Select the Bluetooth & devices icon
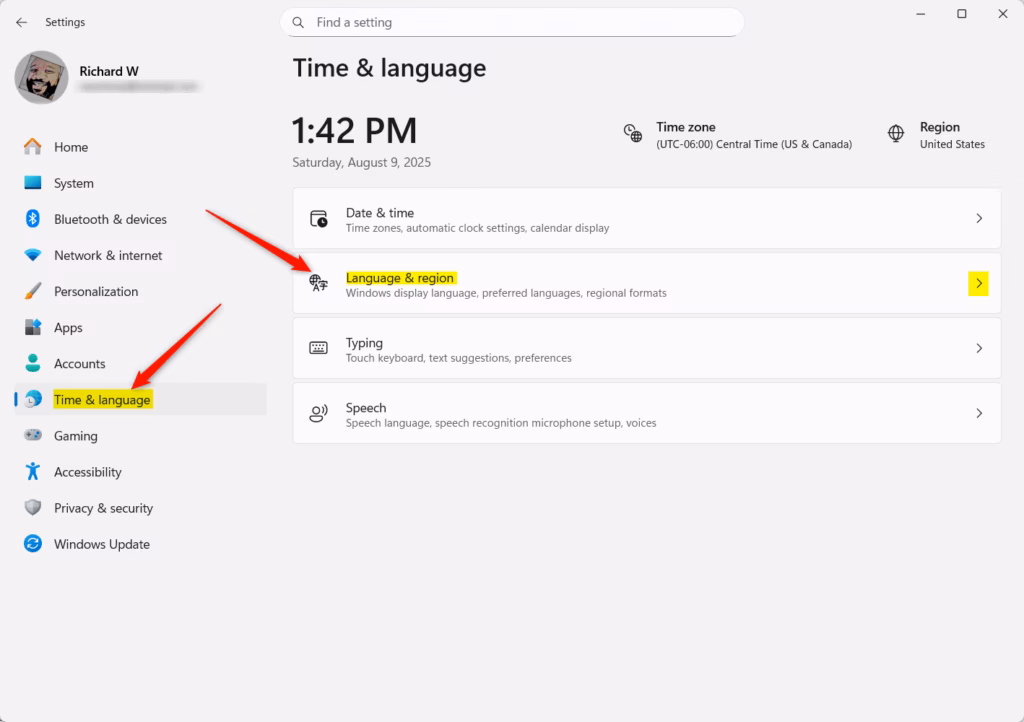This screenshot has width=1024, height=722. click(x=33, y=219)
